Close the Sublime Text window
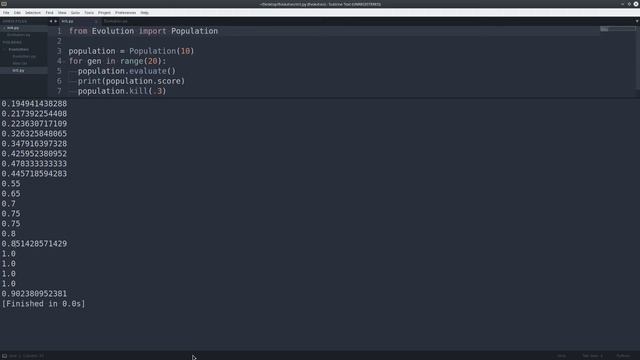 pos(636,4)
